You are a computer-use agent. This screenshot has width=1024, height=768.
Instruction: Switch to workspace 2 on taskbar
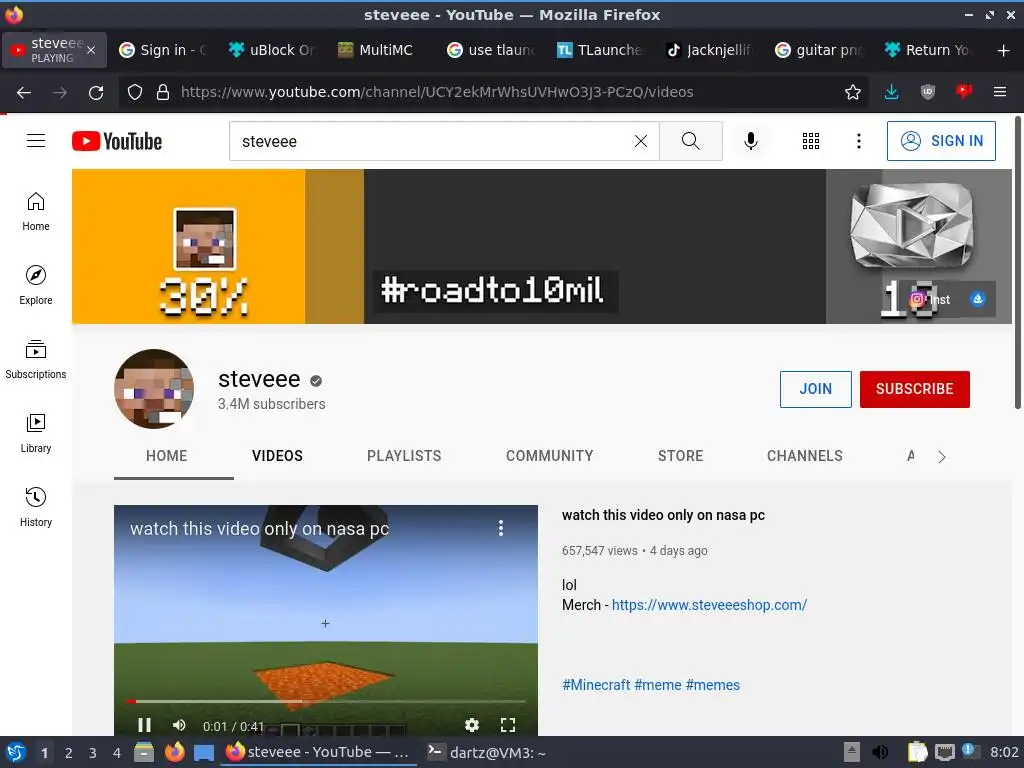pos(68,753)
